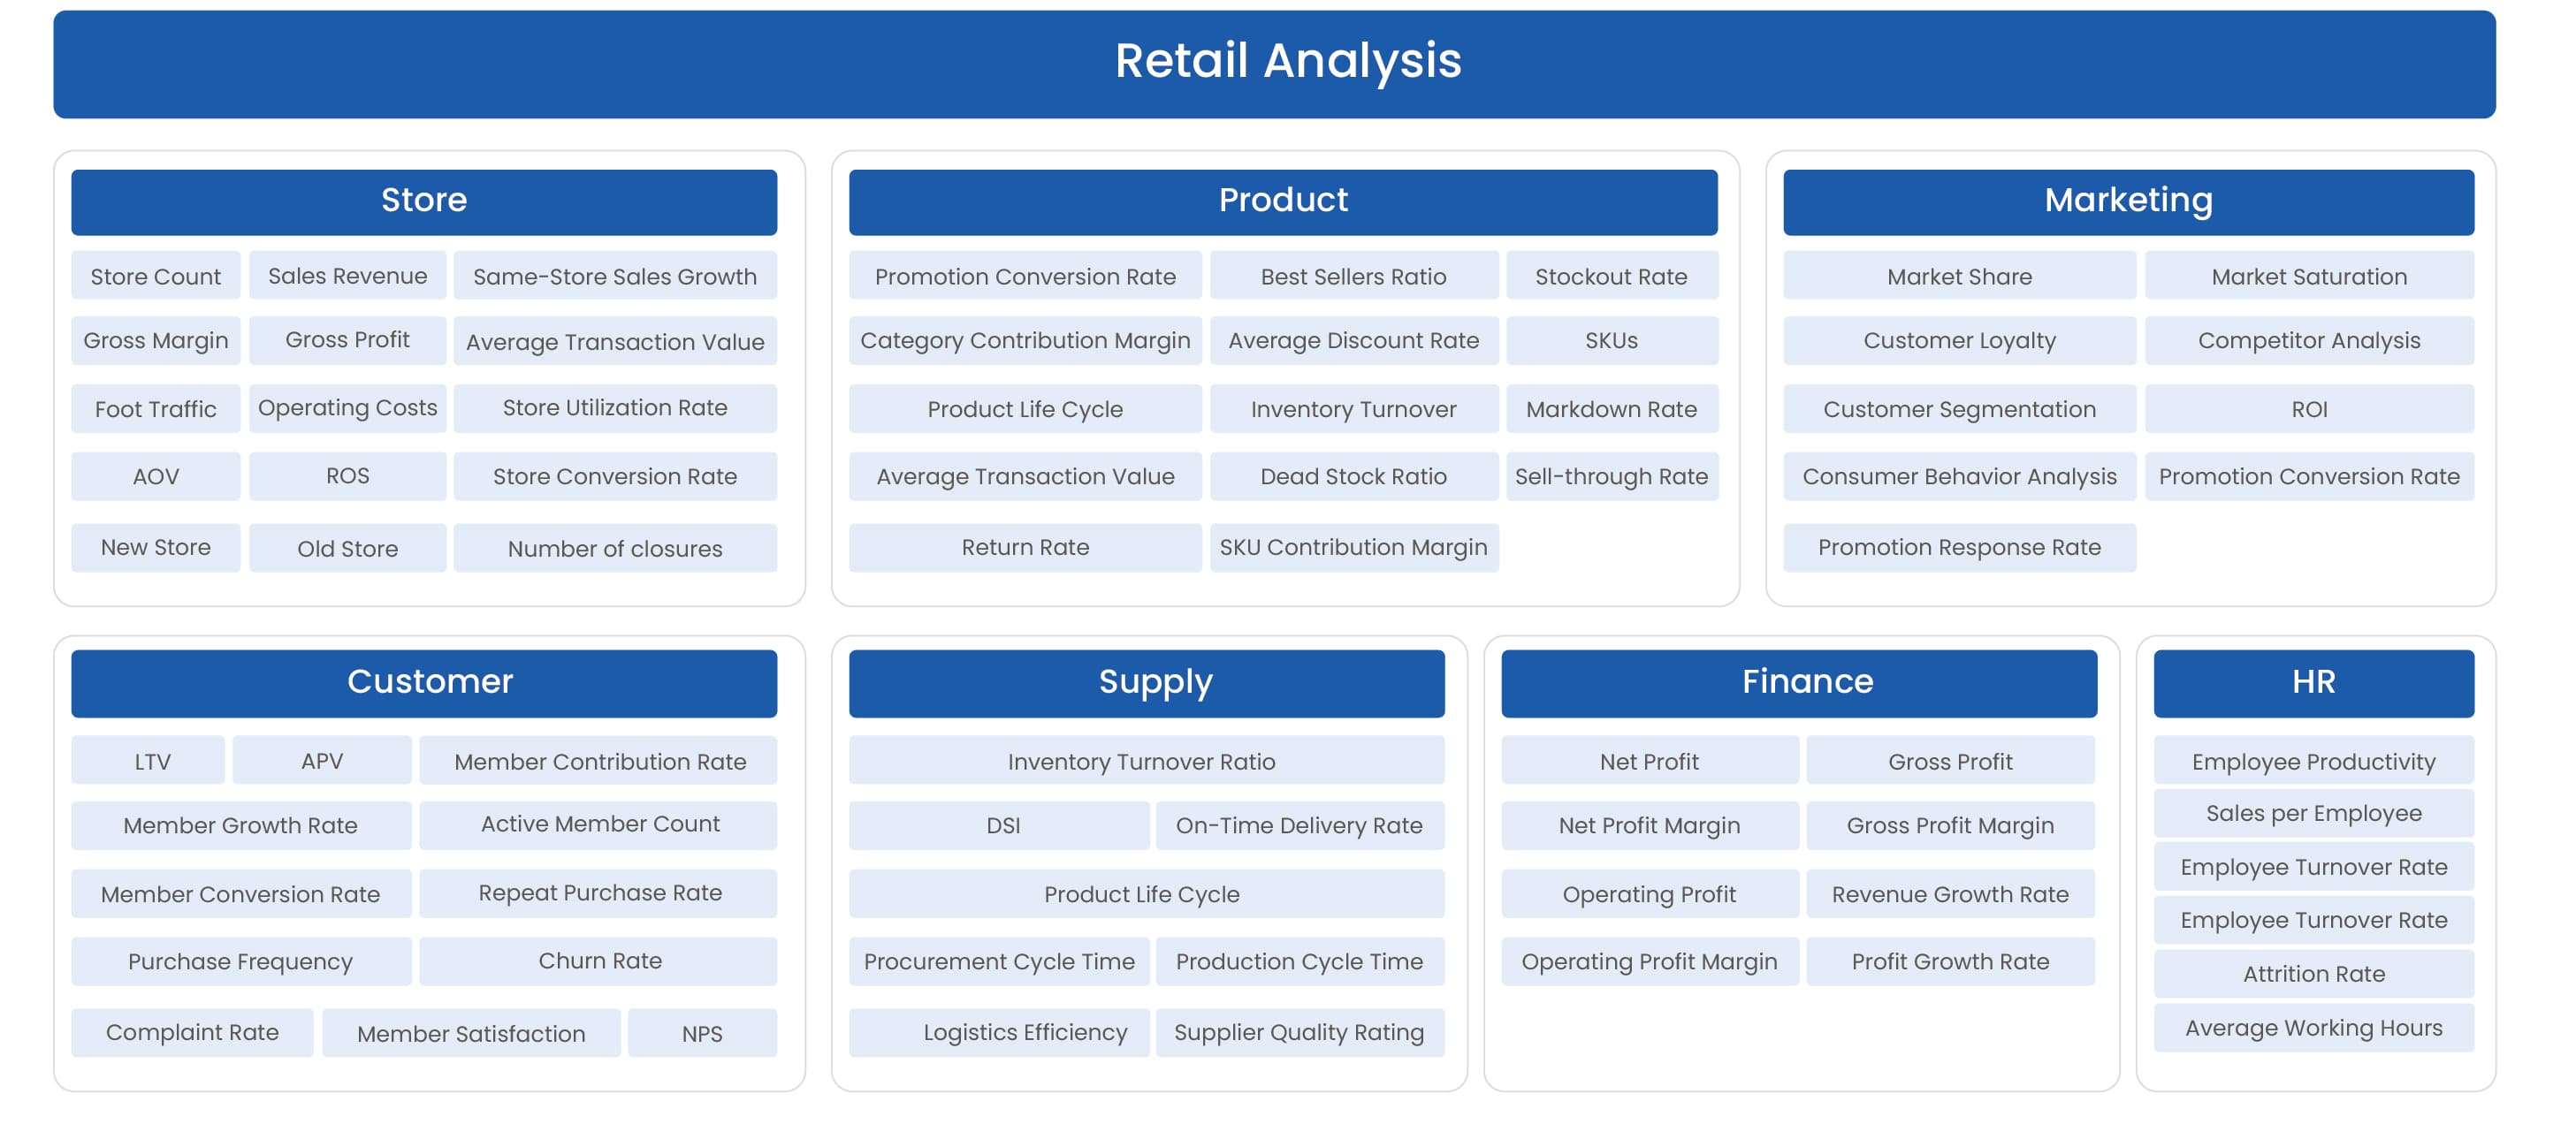Choose the Stockout Rate metric
Screen dimensions: 2576x1139
point(1611,276)
